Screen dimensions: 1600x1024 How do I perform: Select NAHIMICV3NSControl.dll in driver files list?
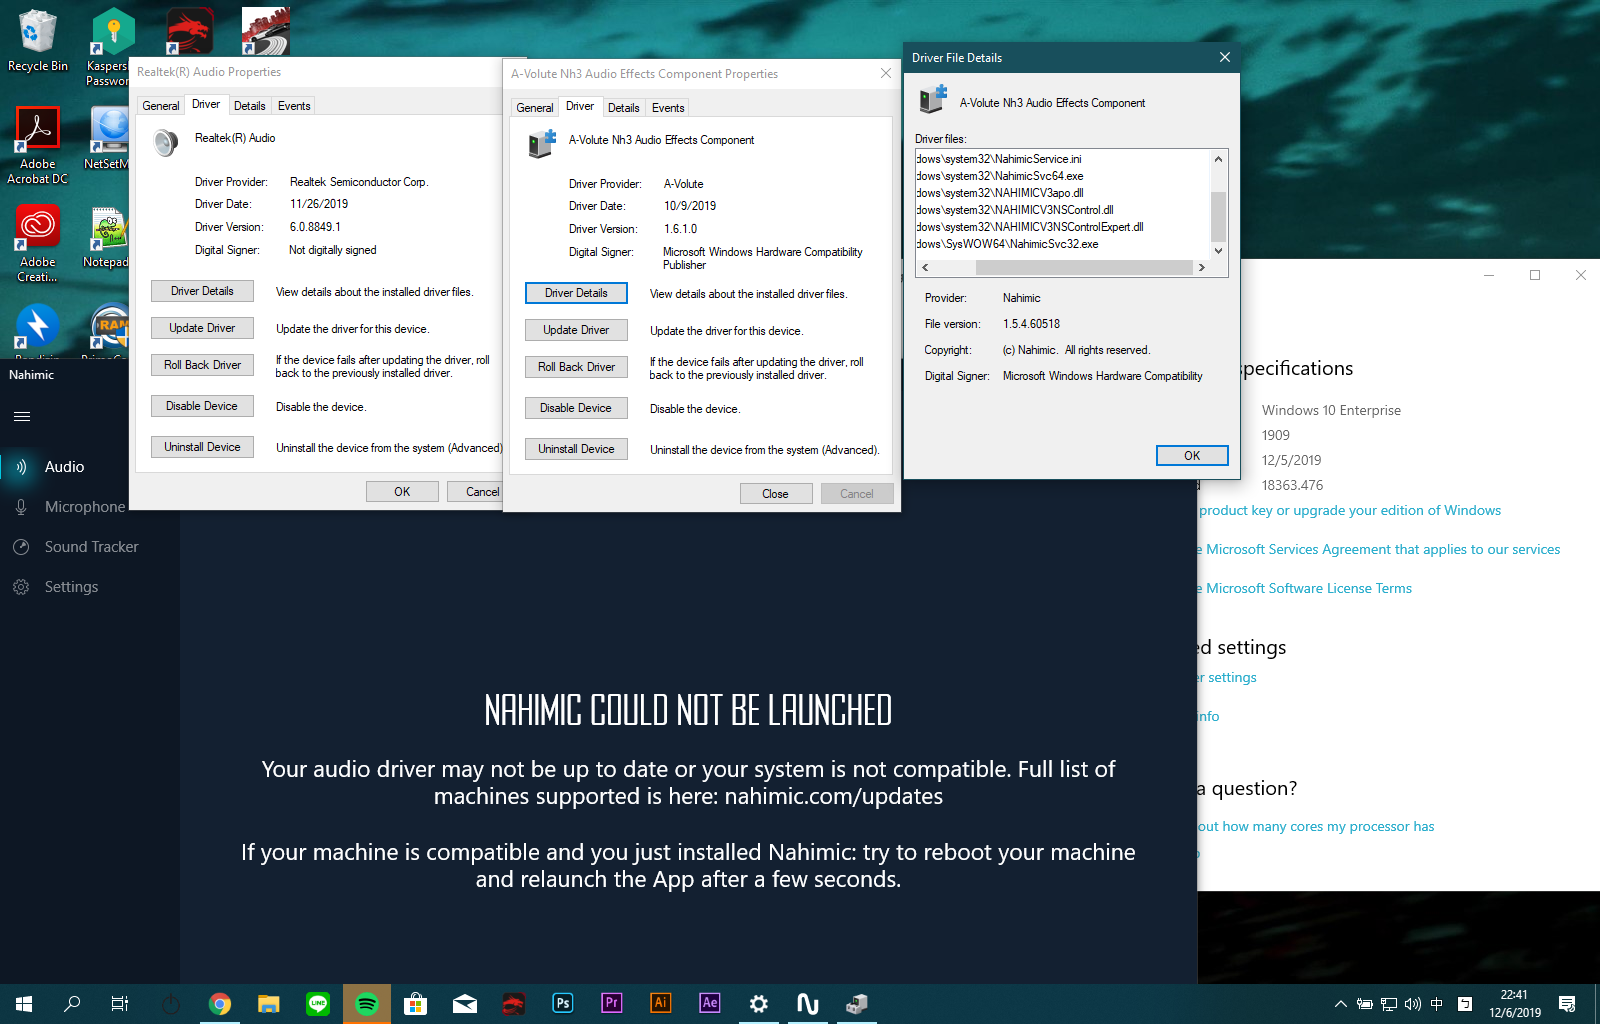(1015, 210)
